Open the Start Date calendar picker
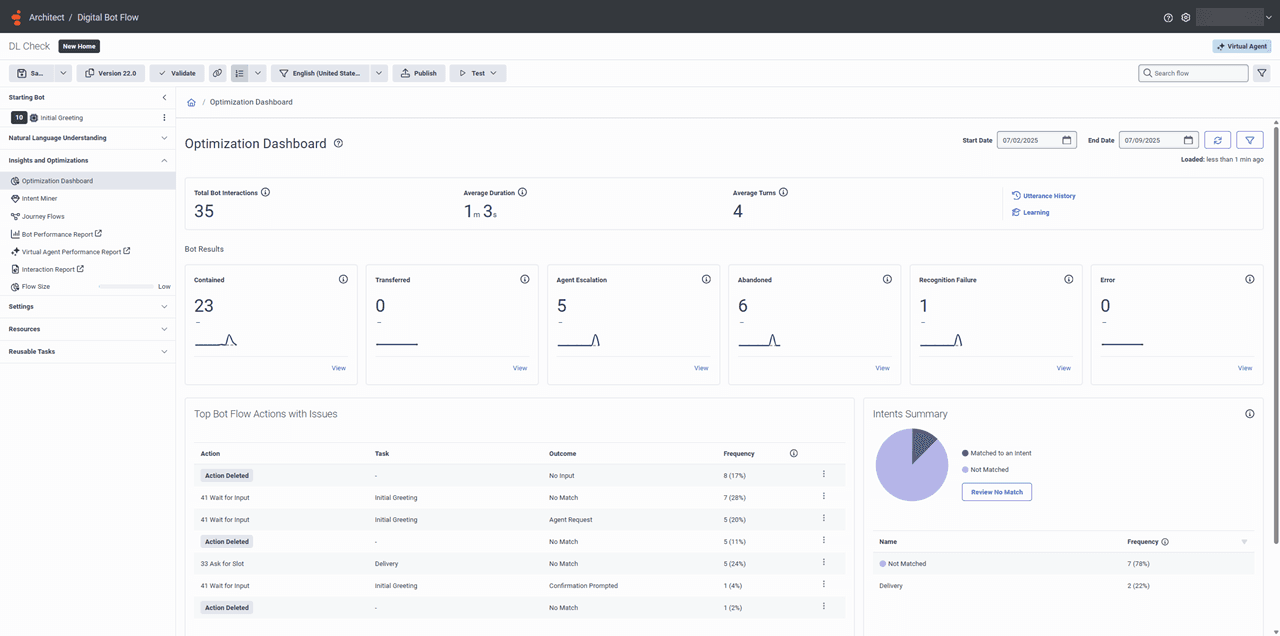 1067,140
